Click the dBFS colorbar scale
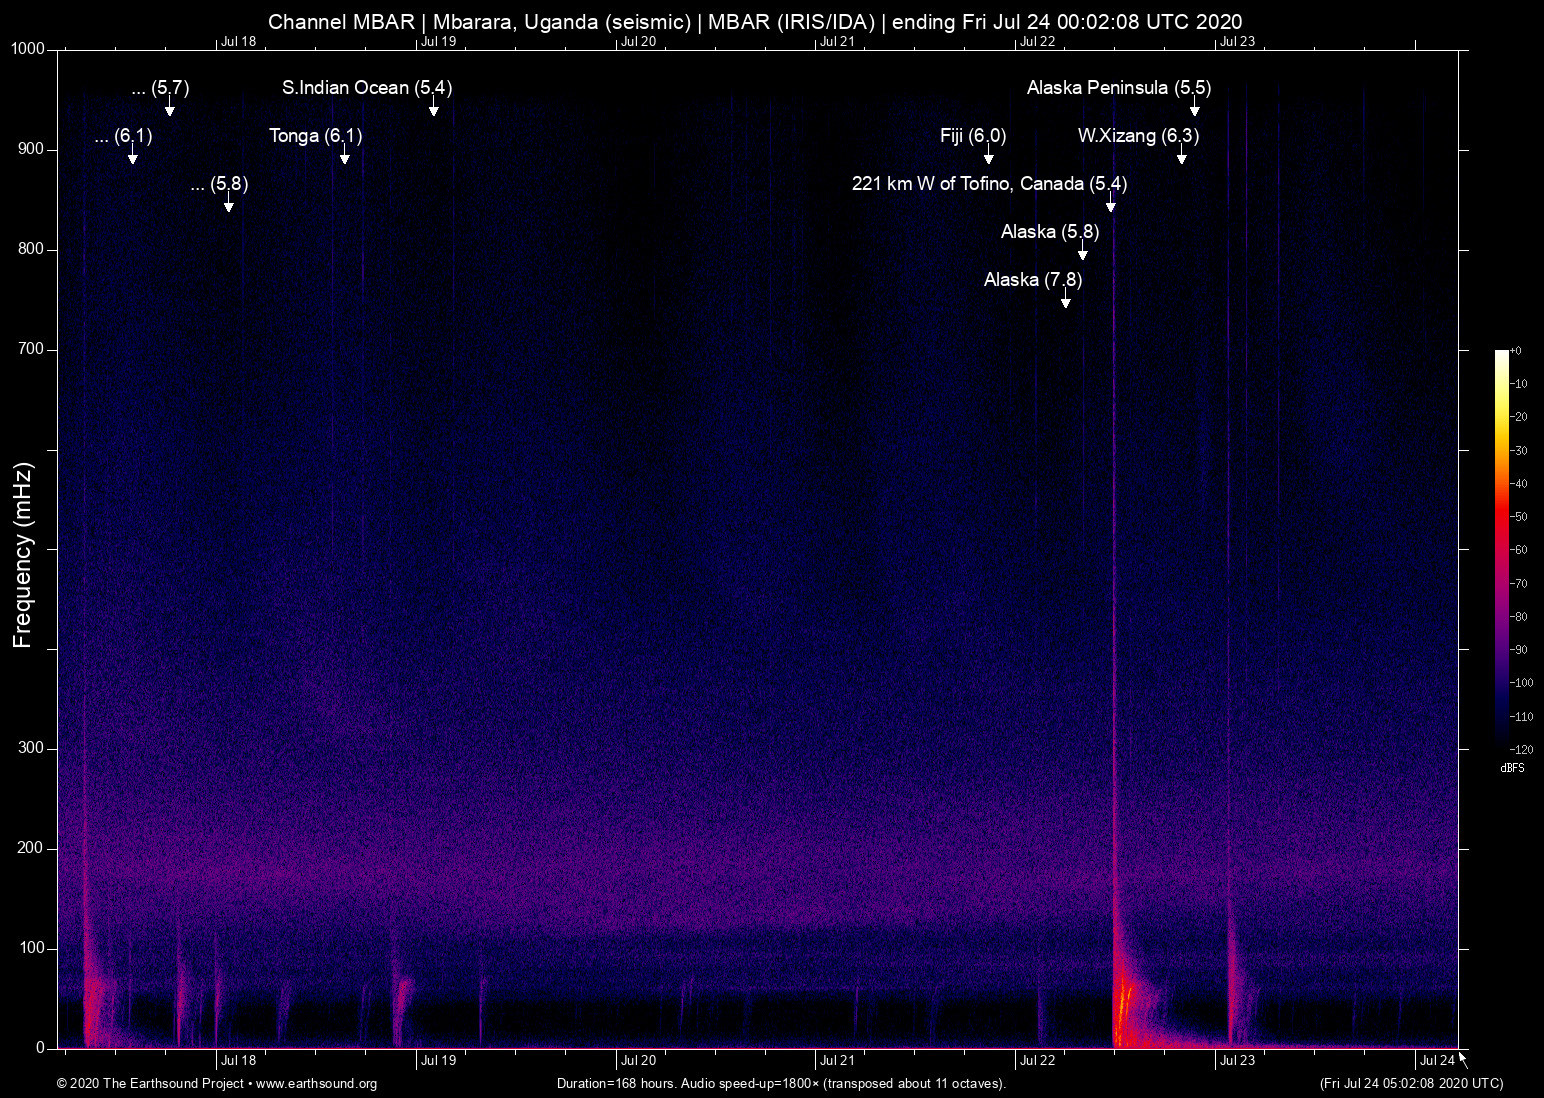This screenshot has height=1098, width=1544. coord(1503,550)
